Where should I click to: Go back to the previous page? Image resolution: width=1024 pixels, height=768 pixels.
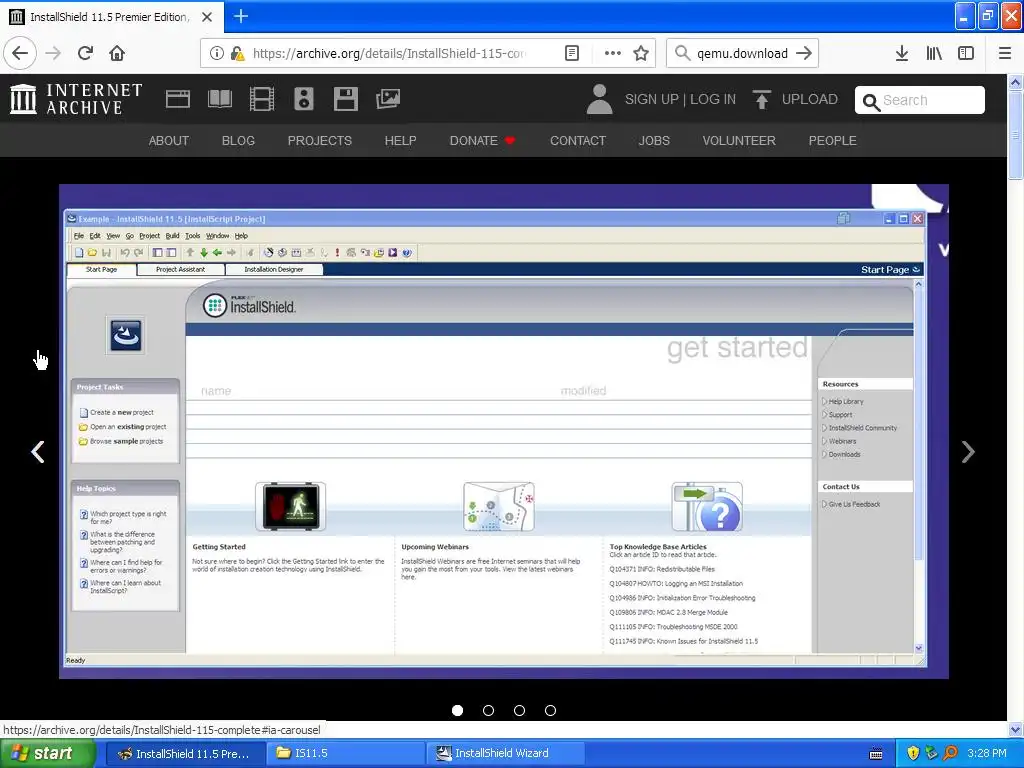pyautogui.click(x=20, y=53)
